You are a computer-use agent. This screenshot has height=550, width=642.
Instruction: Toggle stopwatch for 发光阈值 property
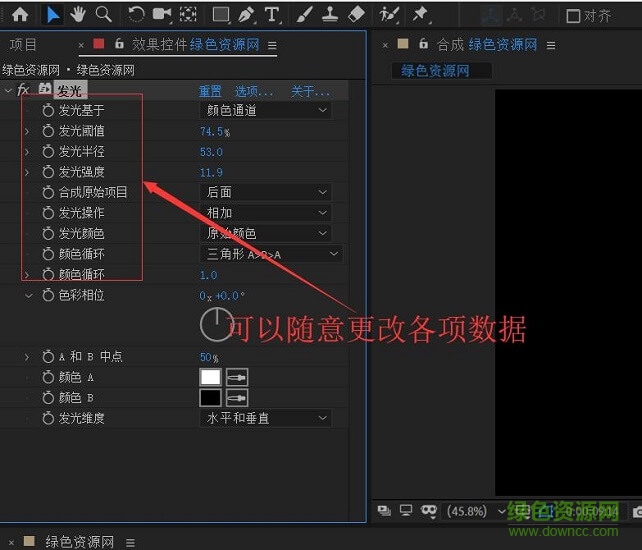[48, 131]
